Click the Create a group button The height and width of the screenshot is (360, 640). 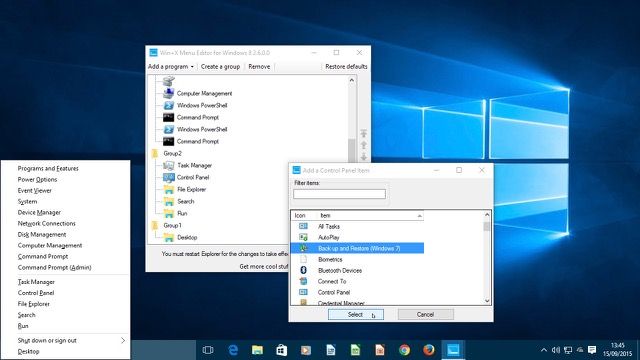(220, 67)
